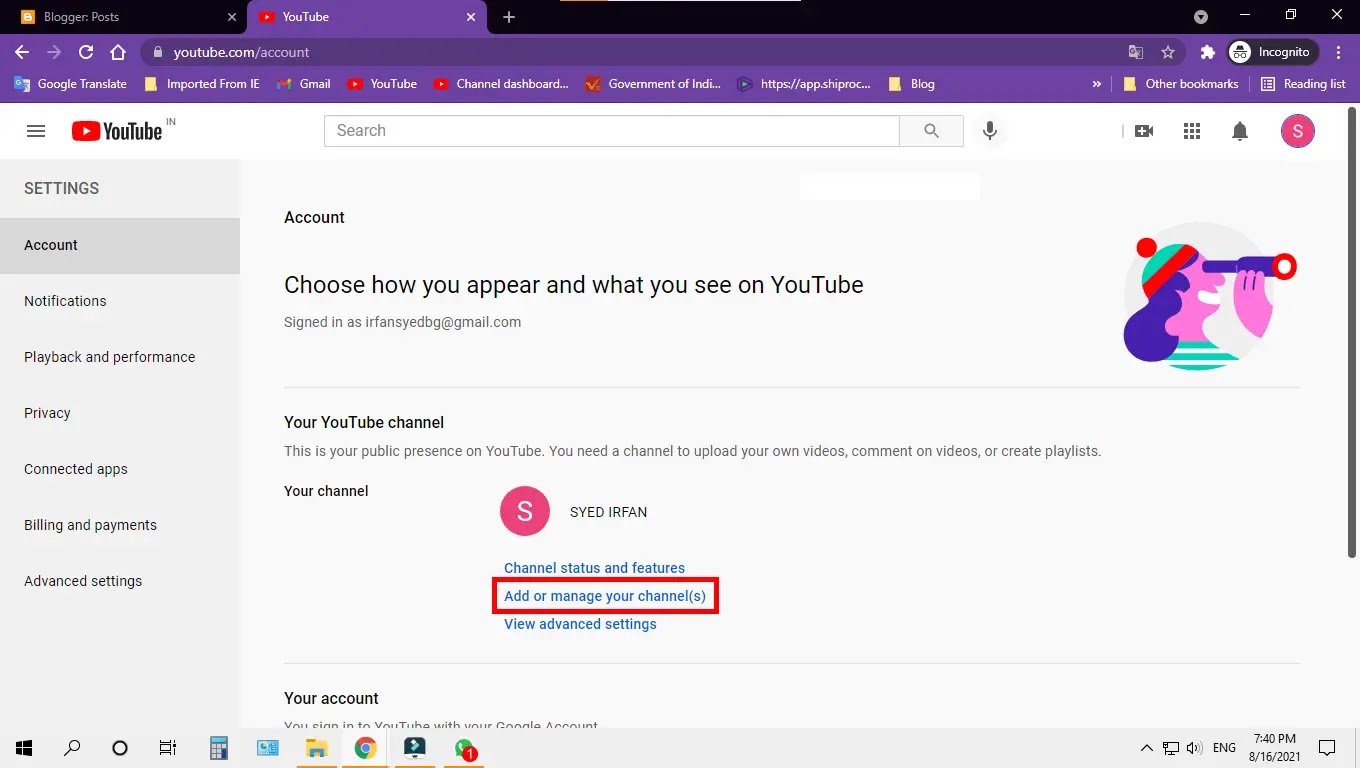This screenshot has height=768, width=1360.
Task: Open Notifications settings
Action: point(120,301)
